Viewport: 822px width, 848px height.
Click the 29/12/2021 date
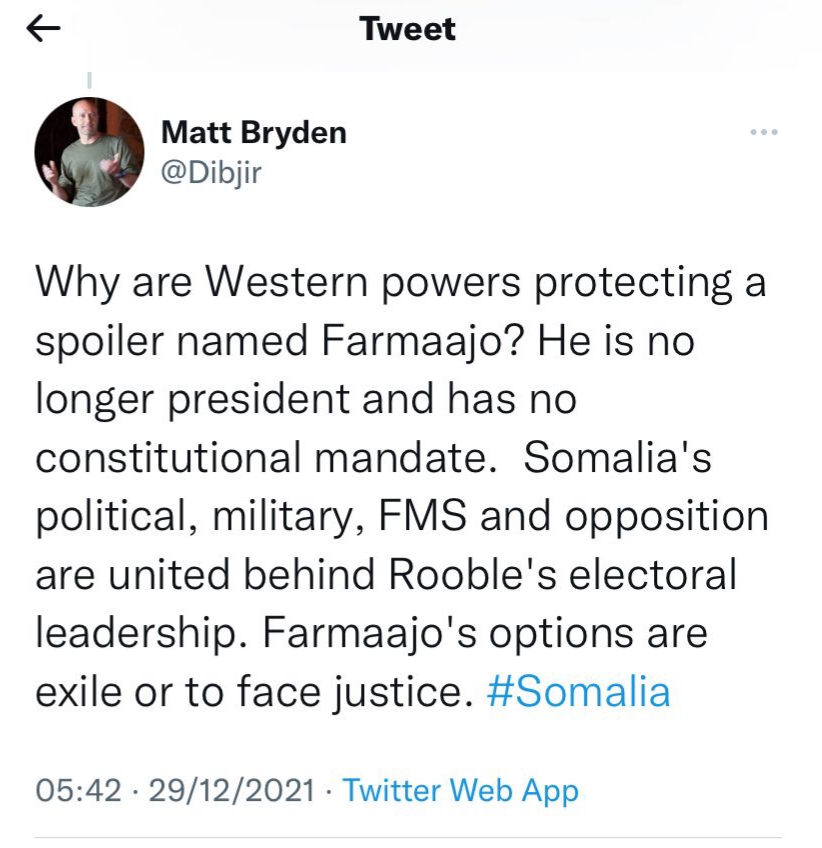(231, 791)
